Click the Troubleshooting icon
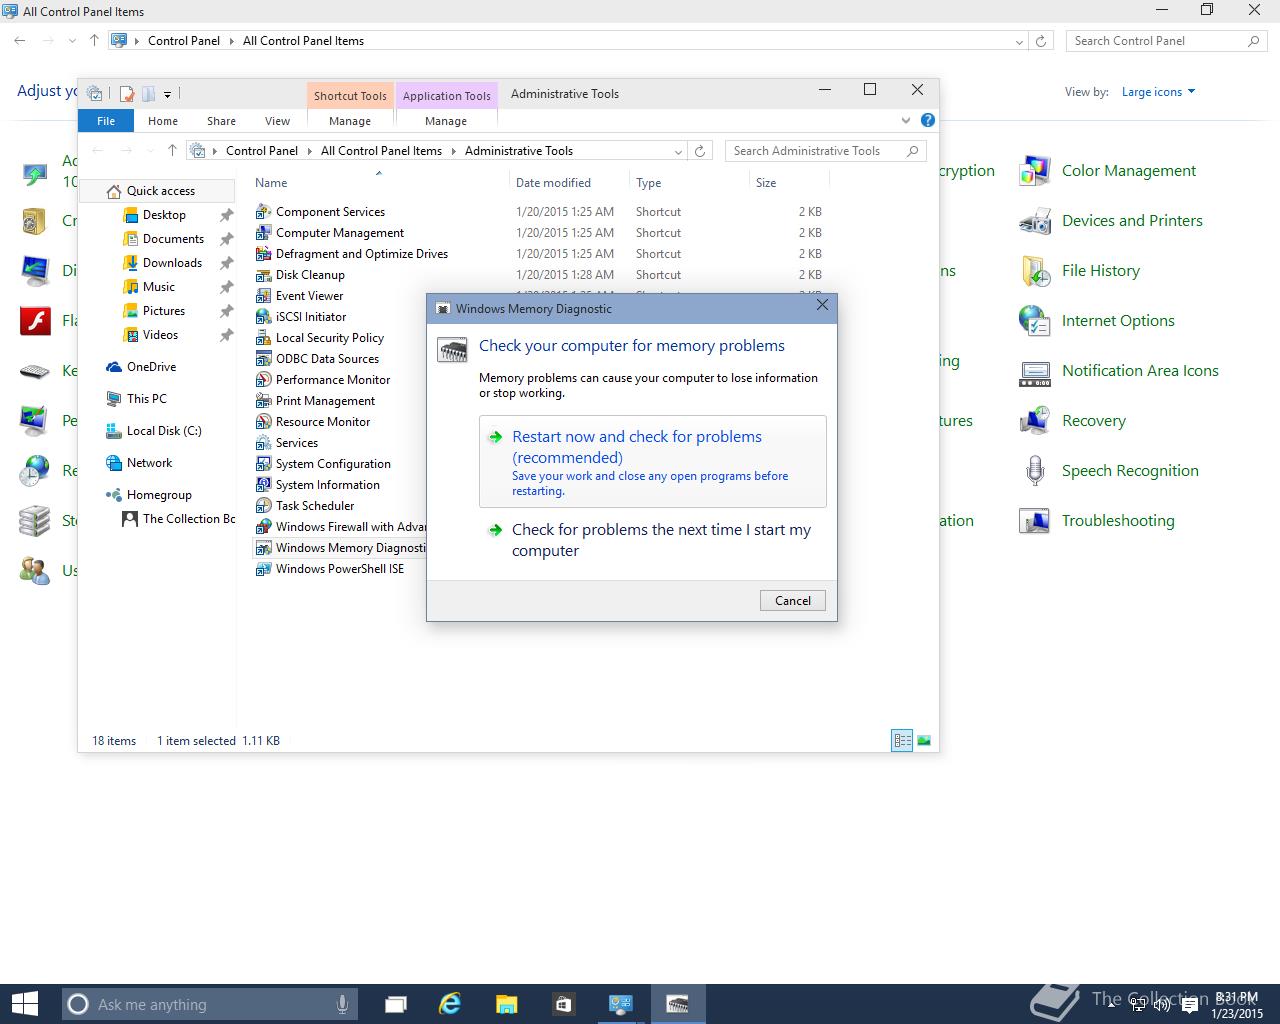Image resolution: width=1280 pixels, height=1024 pixels. (1034, 521)
